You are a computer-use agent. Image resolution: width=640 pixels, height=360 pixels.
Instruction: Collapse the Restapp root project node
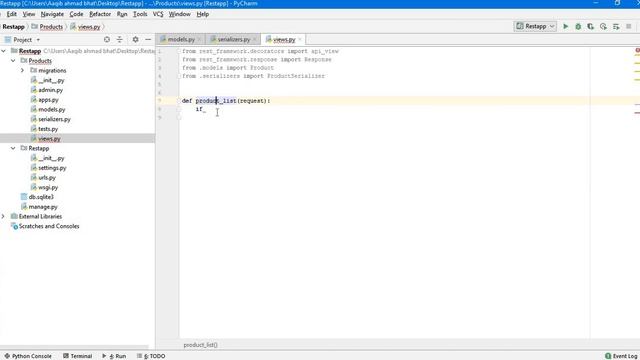coord(4,51)
